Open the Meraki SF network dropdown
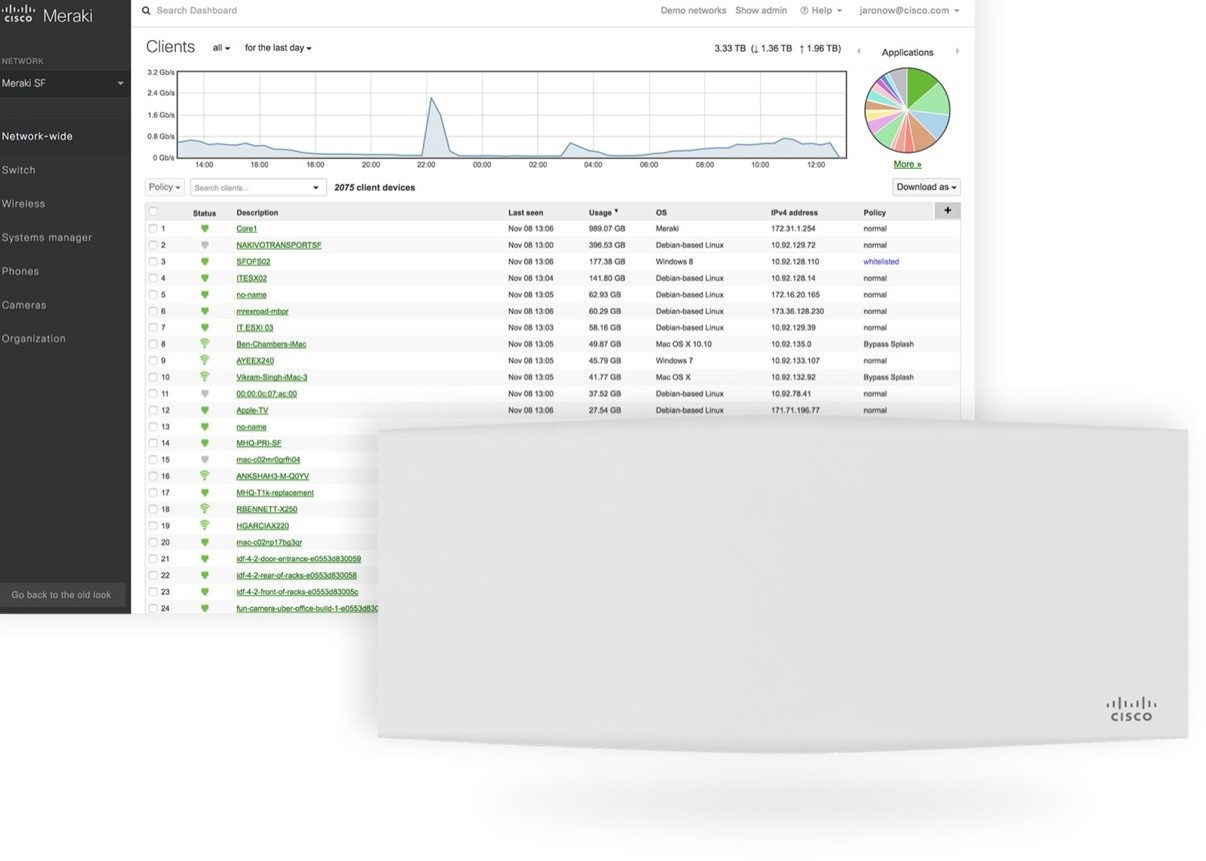This screenshot has height=861, width=1206. tap(63, 83)
